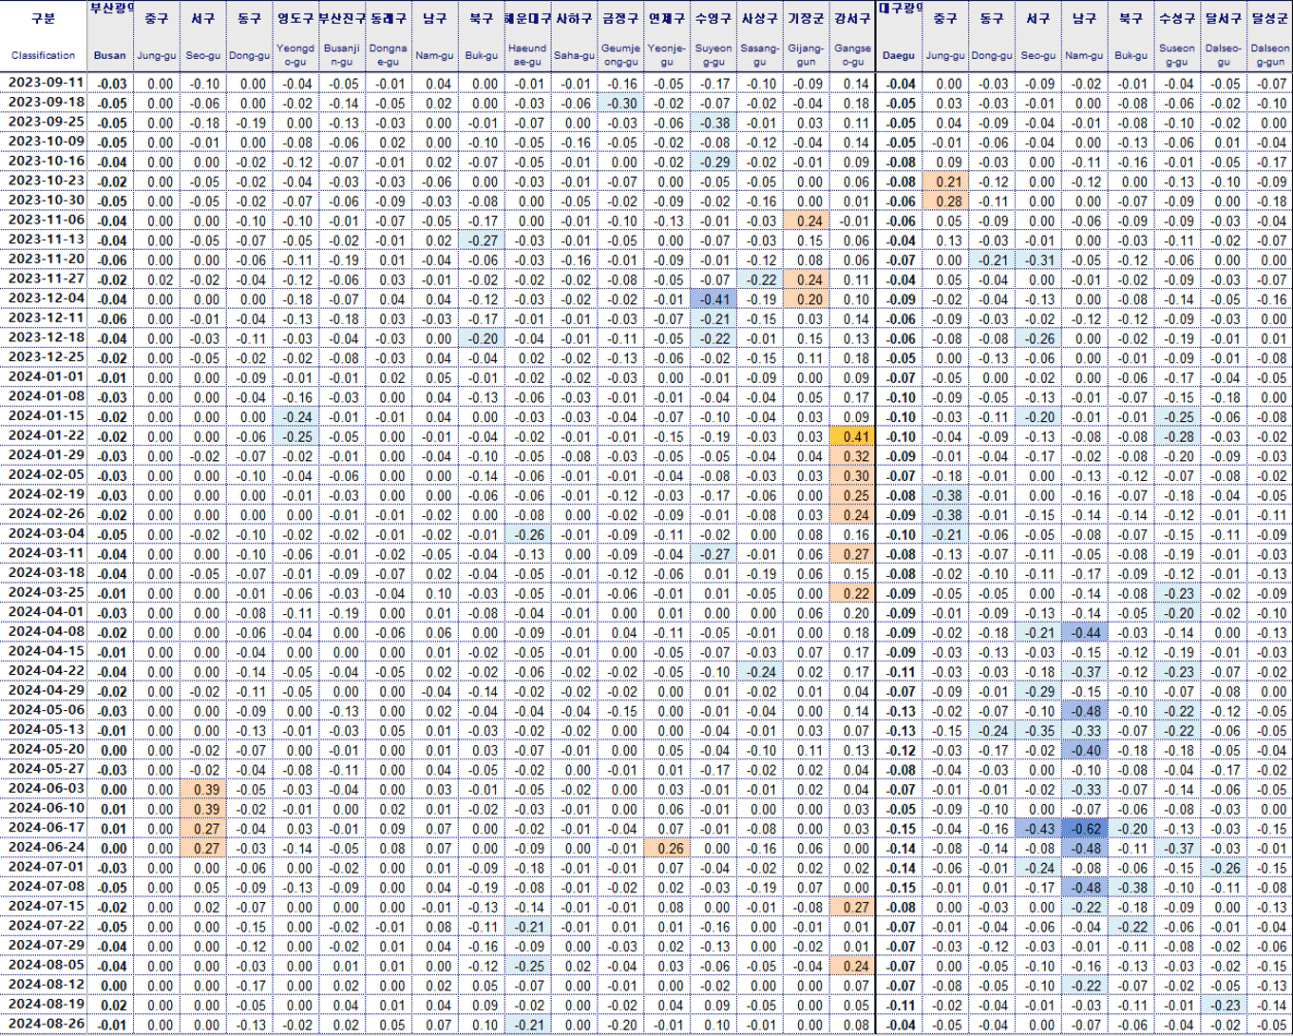Select the -0.17 Dalseong-gun cell on 2023-10-16
Screen dimensions: 1293x1036
pos(1269,162)
